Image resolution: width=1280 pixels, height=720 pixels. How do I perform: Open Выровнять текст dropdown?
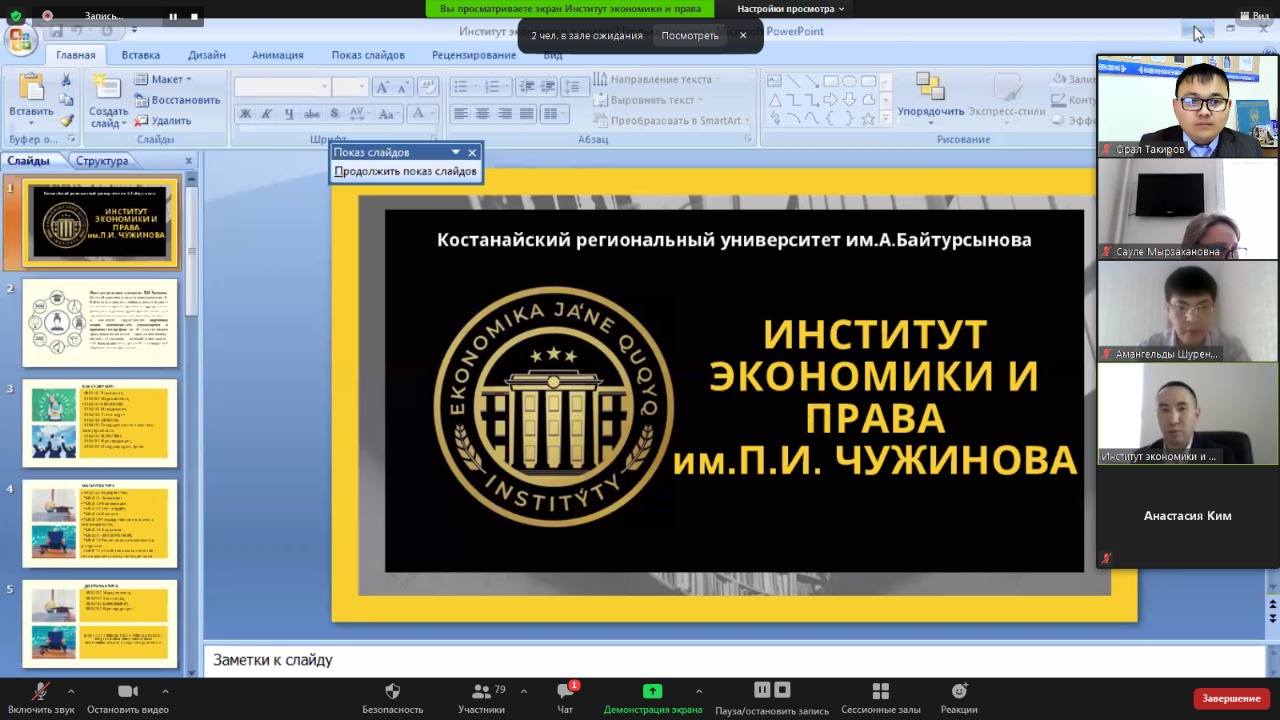click(x=649, y=100)
